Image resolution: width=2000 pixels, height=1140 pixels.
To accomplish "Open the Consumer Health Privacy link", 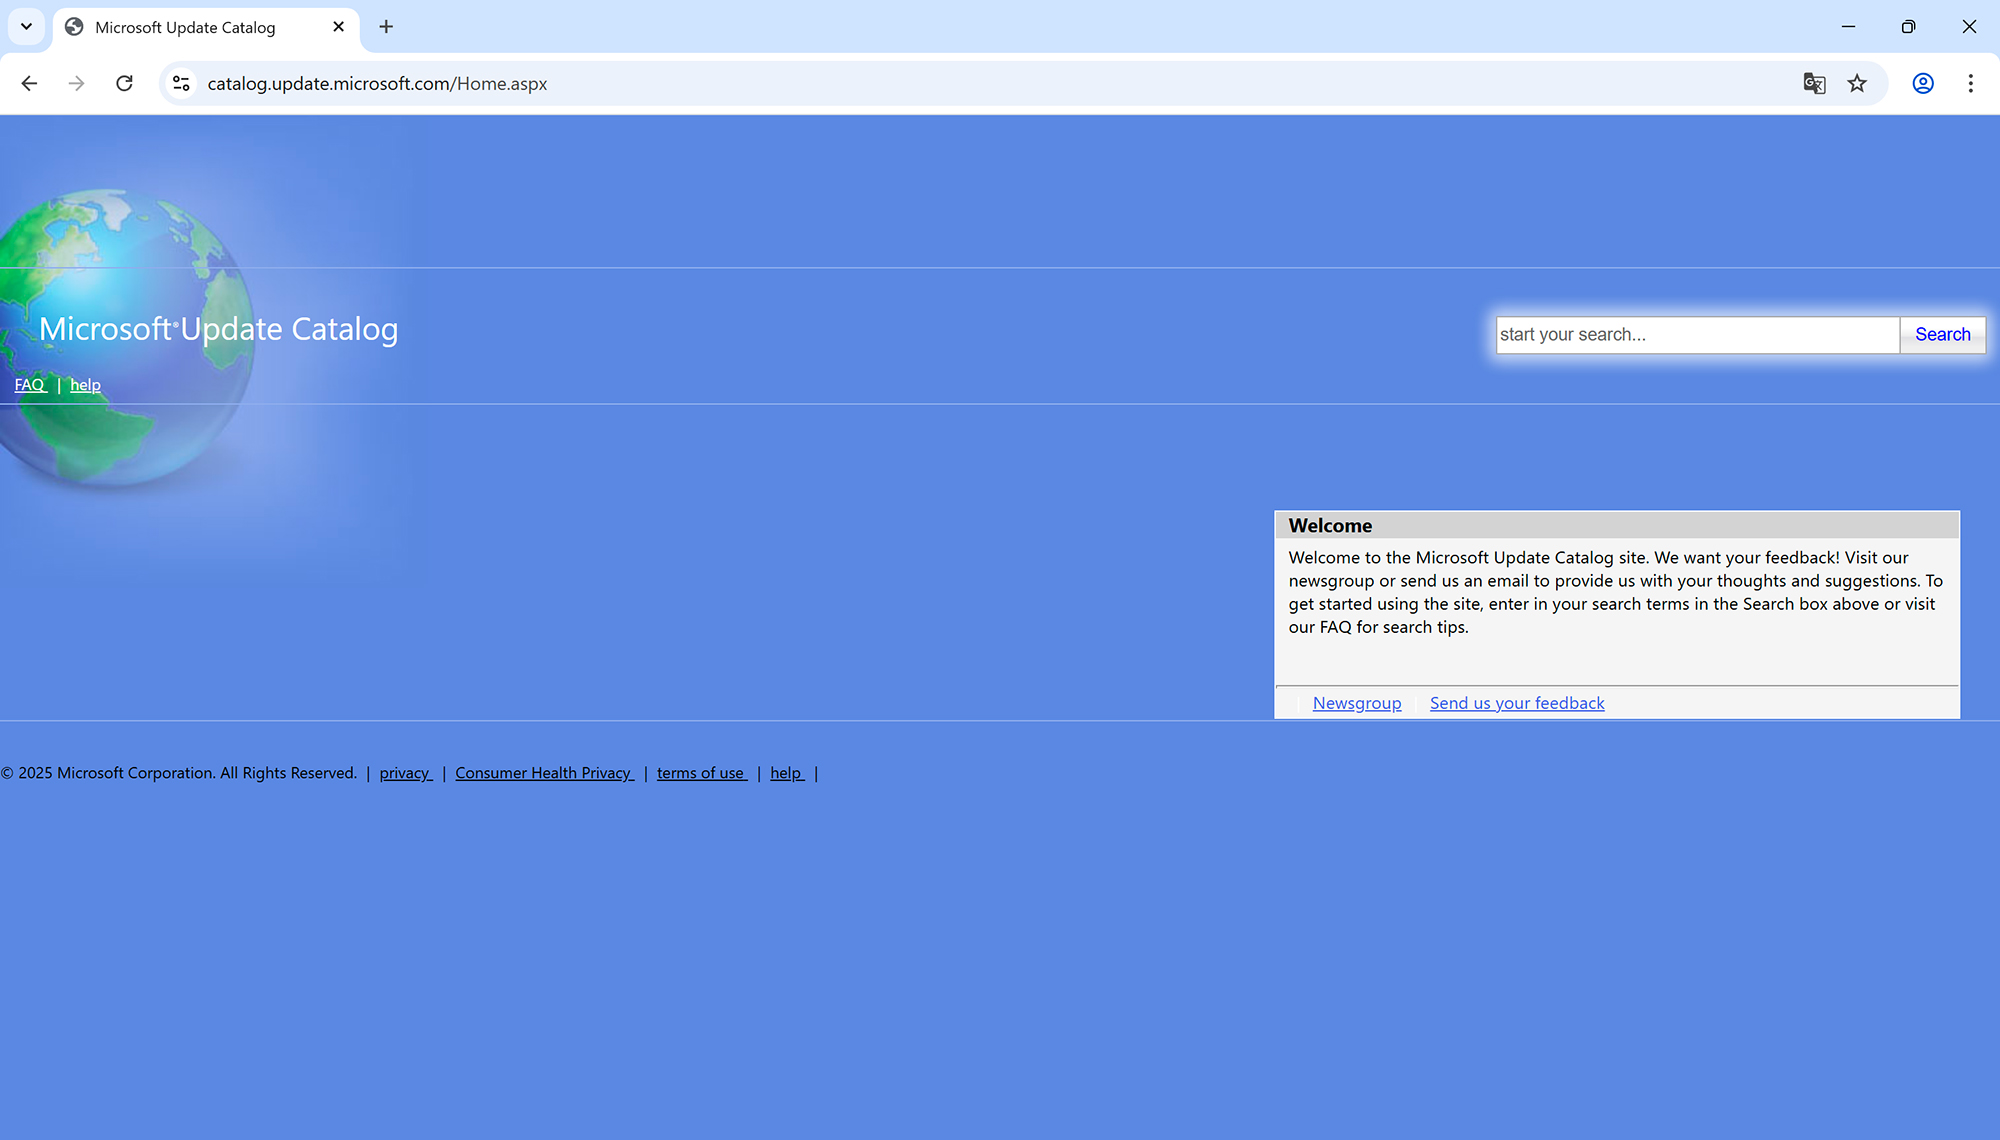I will [x=544, y=773].
